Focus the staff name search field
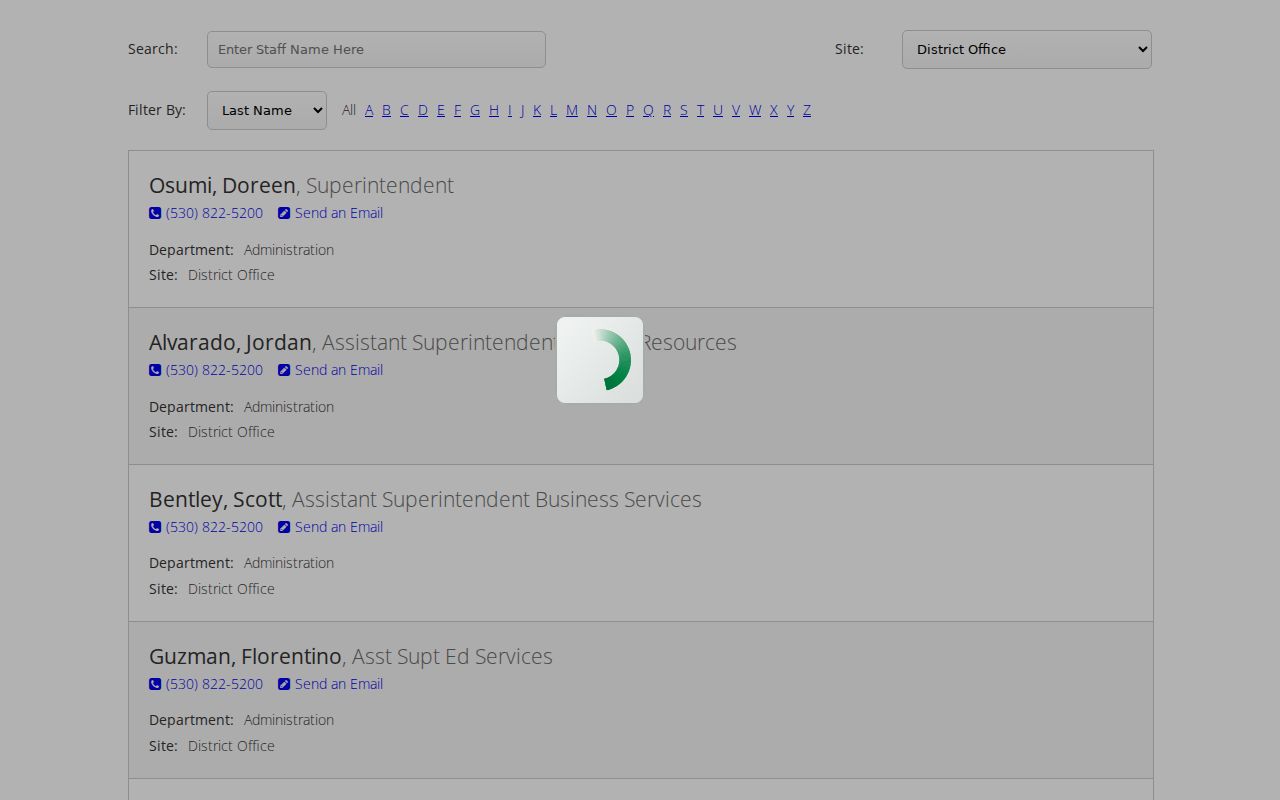This screenshot has width=1280, height=800. [x=376, y=49]
